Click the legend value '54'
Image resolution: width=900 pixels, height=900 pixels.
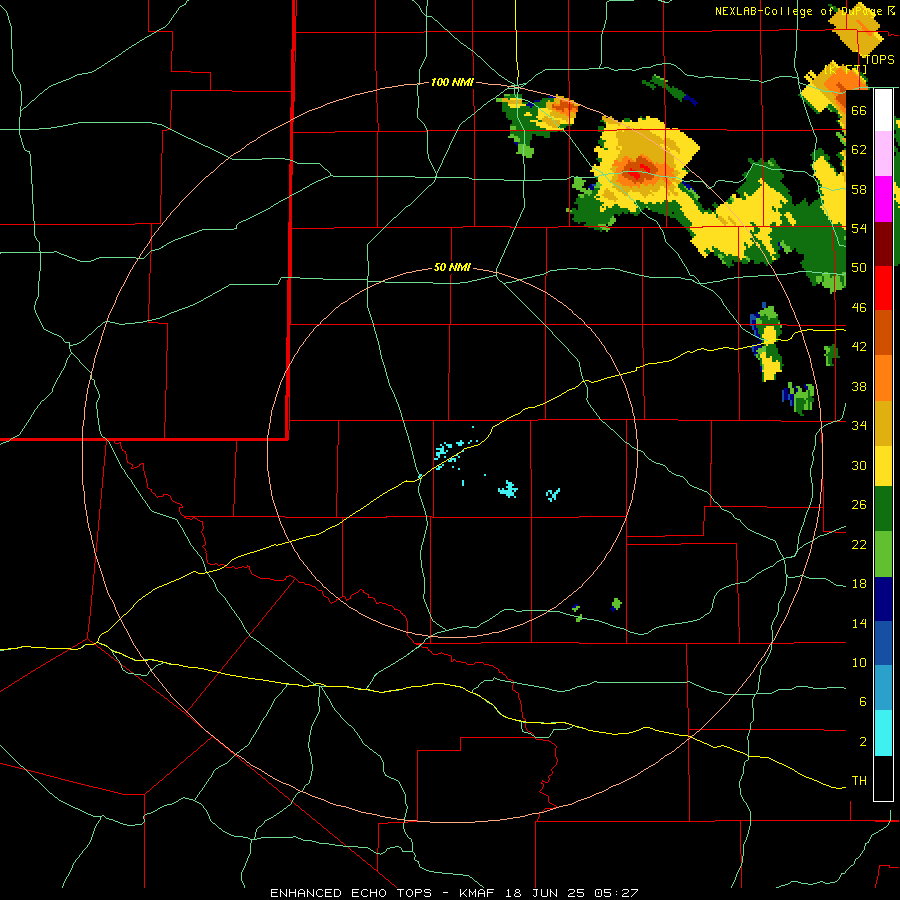[x=859, y=228]
